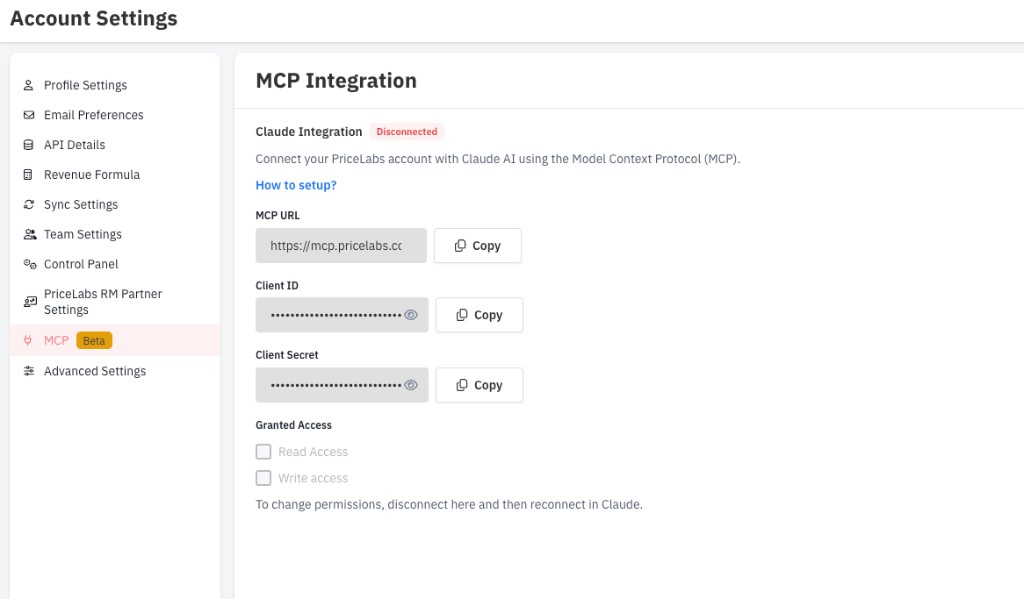
Task: Open the How to setup? link
Action: point(296,185)
